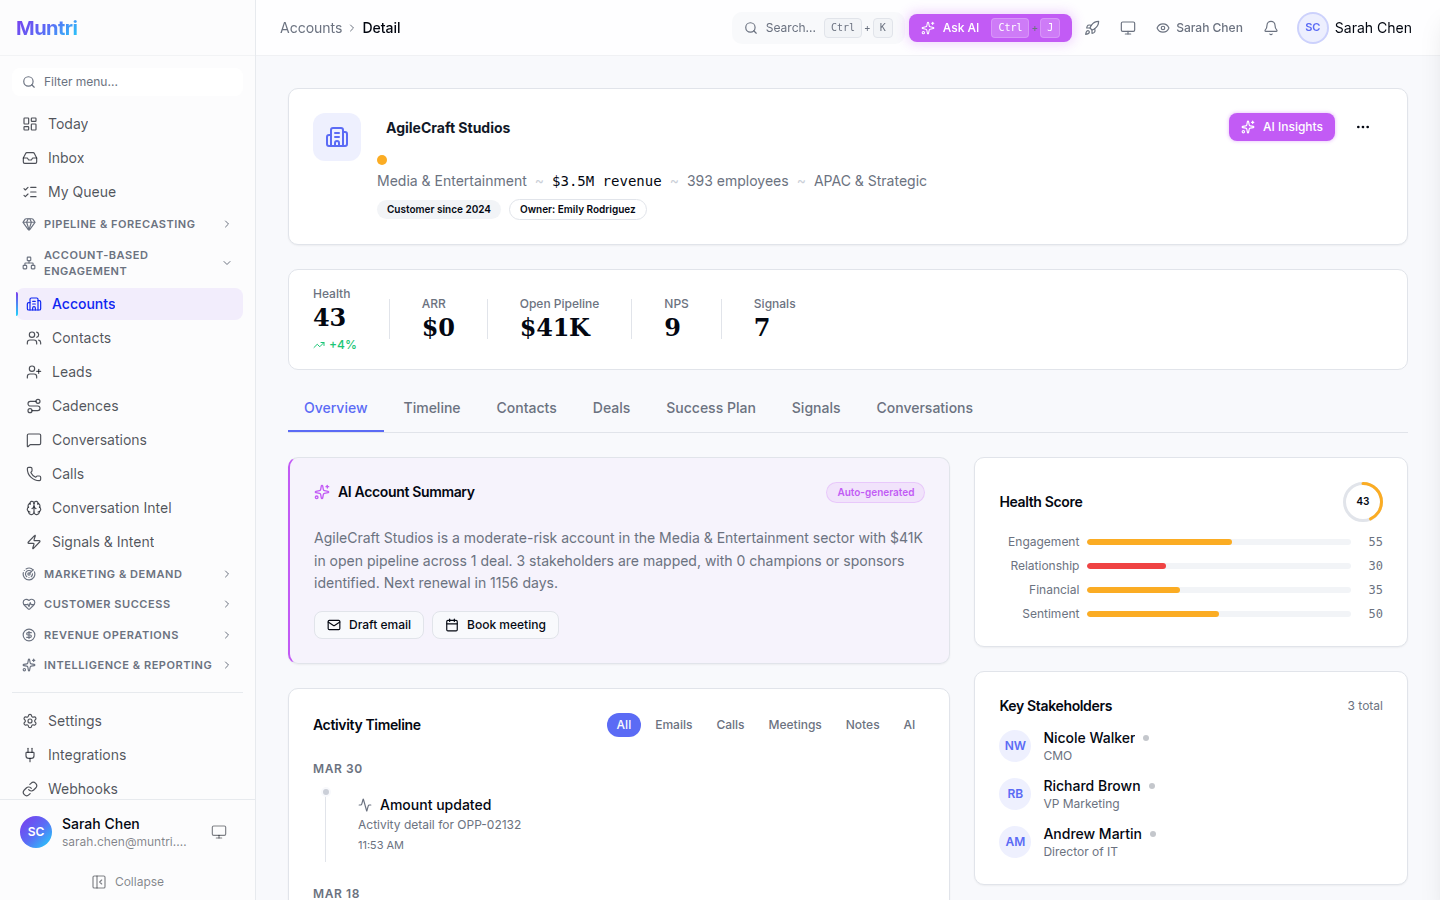This screenshot has width=1440, height=900.
Task: Select Calls in the sidebar
Action: click(65, 473)
